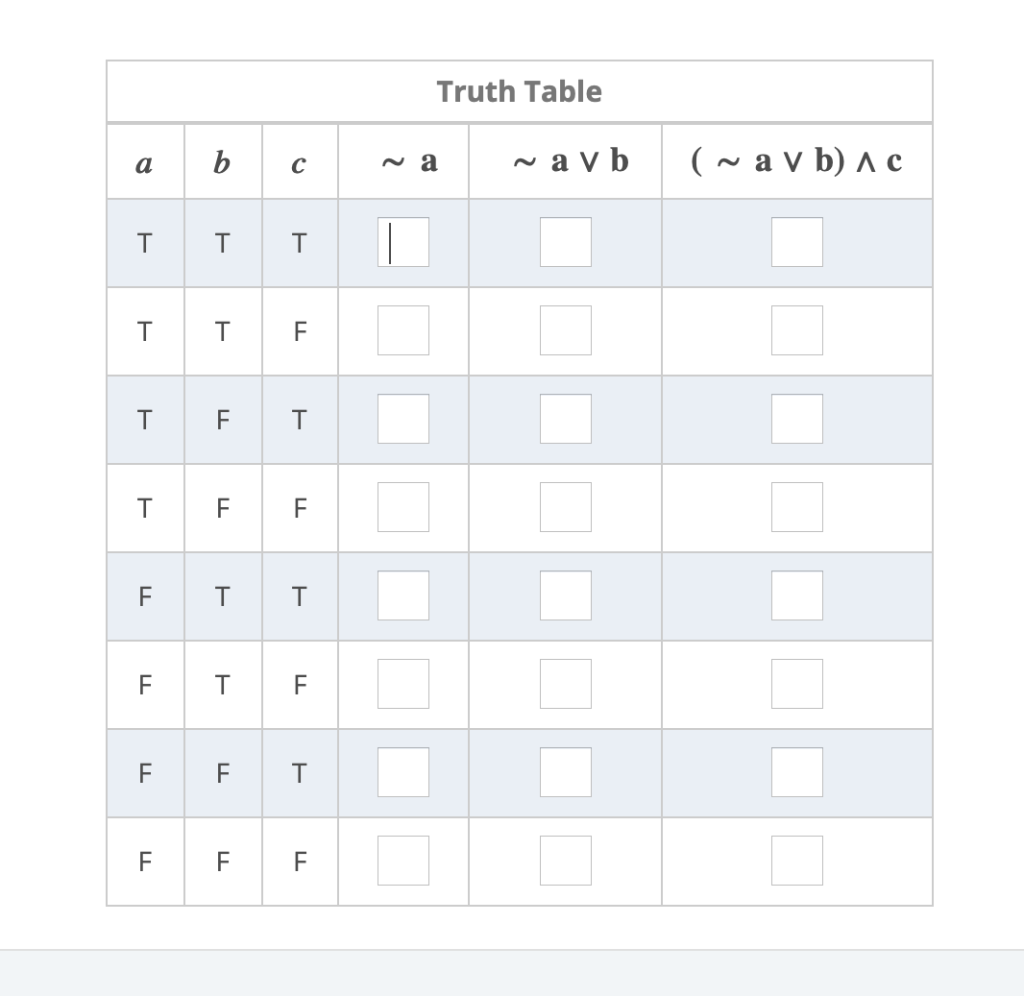Click the ~a box in row T,F,T
Image resolution: width=1024 pixels, height=996 pixels.
403,418
